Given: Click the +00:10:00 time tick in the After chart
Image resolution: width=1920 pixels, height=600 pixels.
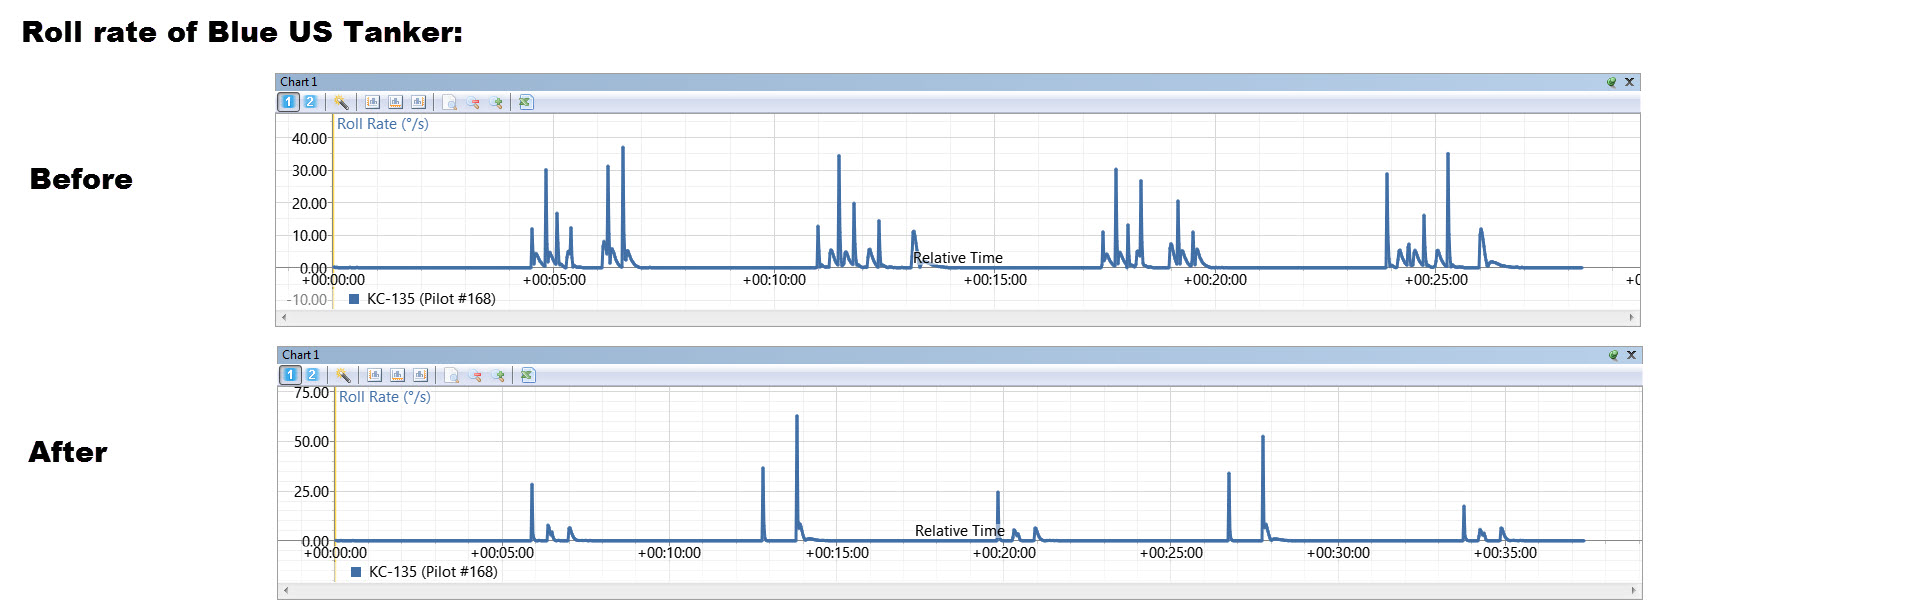Looking at the screenshot, I should (x=669, y=553).
